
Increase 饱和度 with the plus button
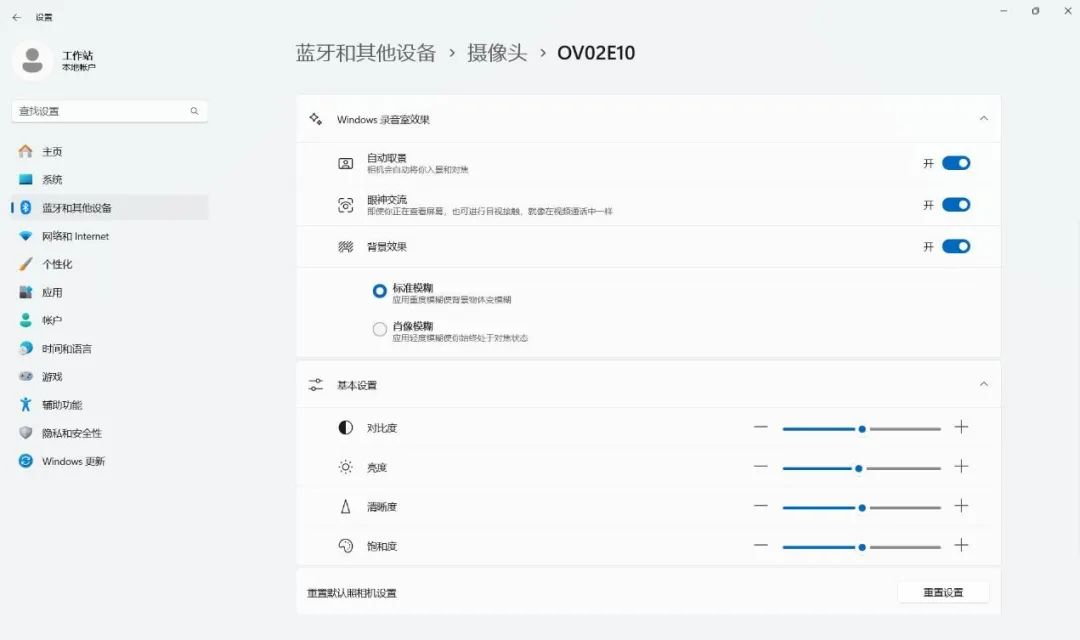pos(962,545)
